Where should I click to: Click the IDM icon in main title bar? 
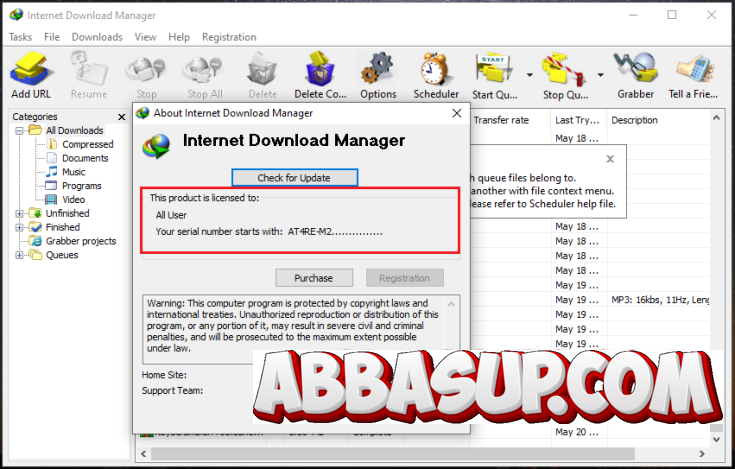click(16, 15)
